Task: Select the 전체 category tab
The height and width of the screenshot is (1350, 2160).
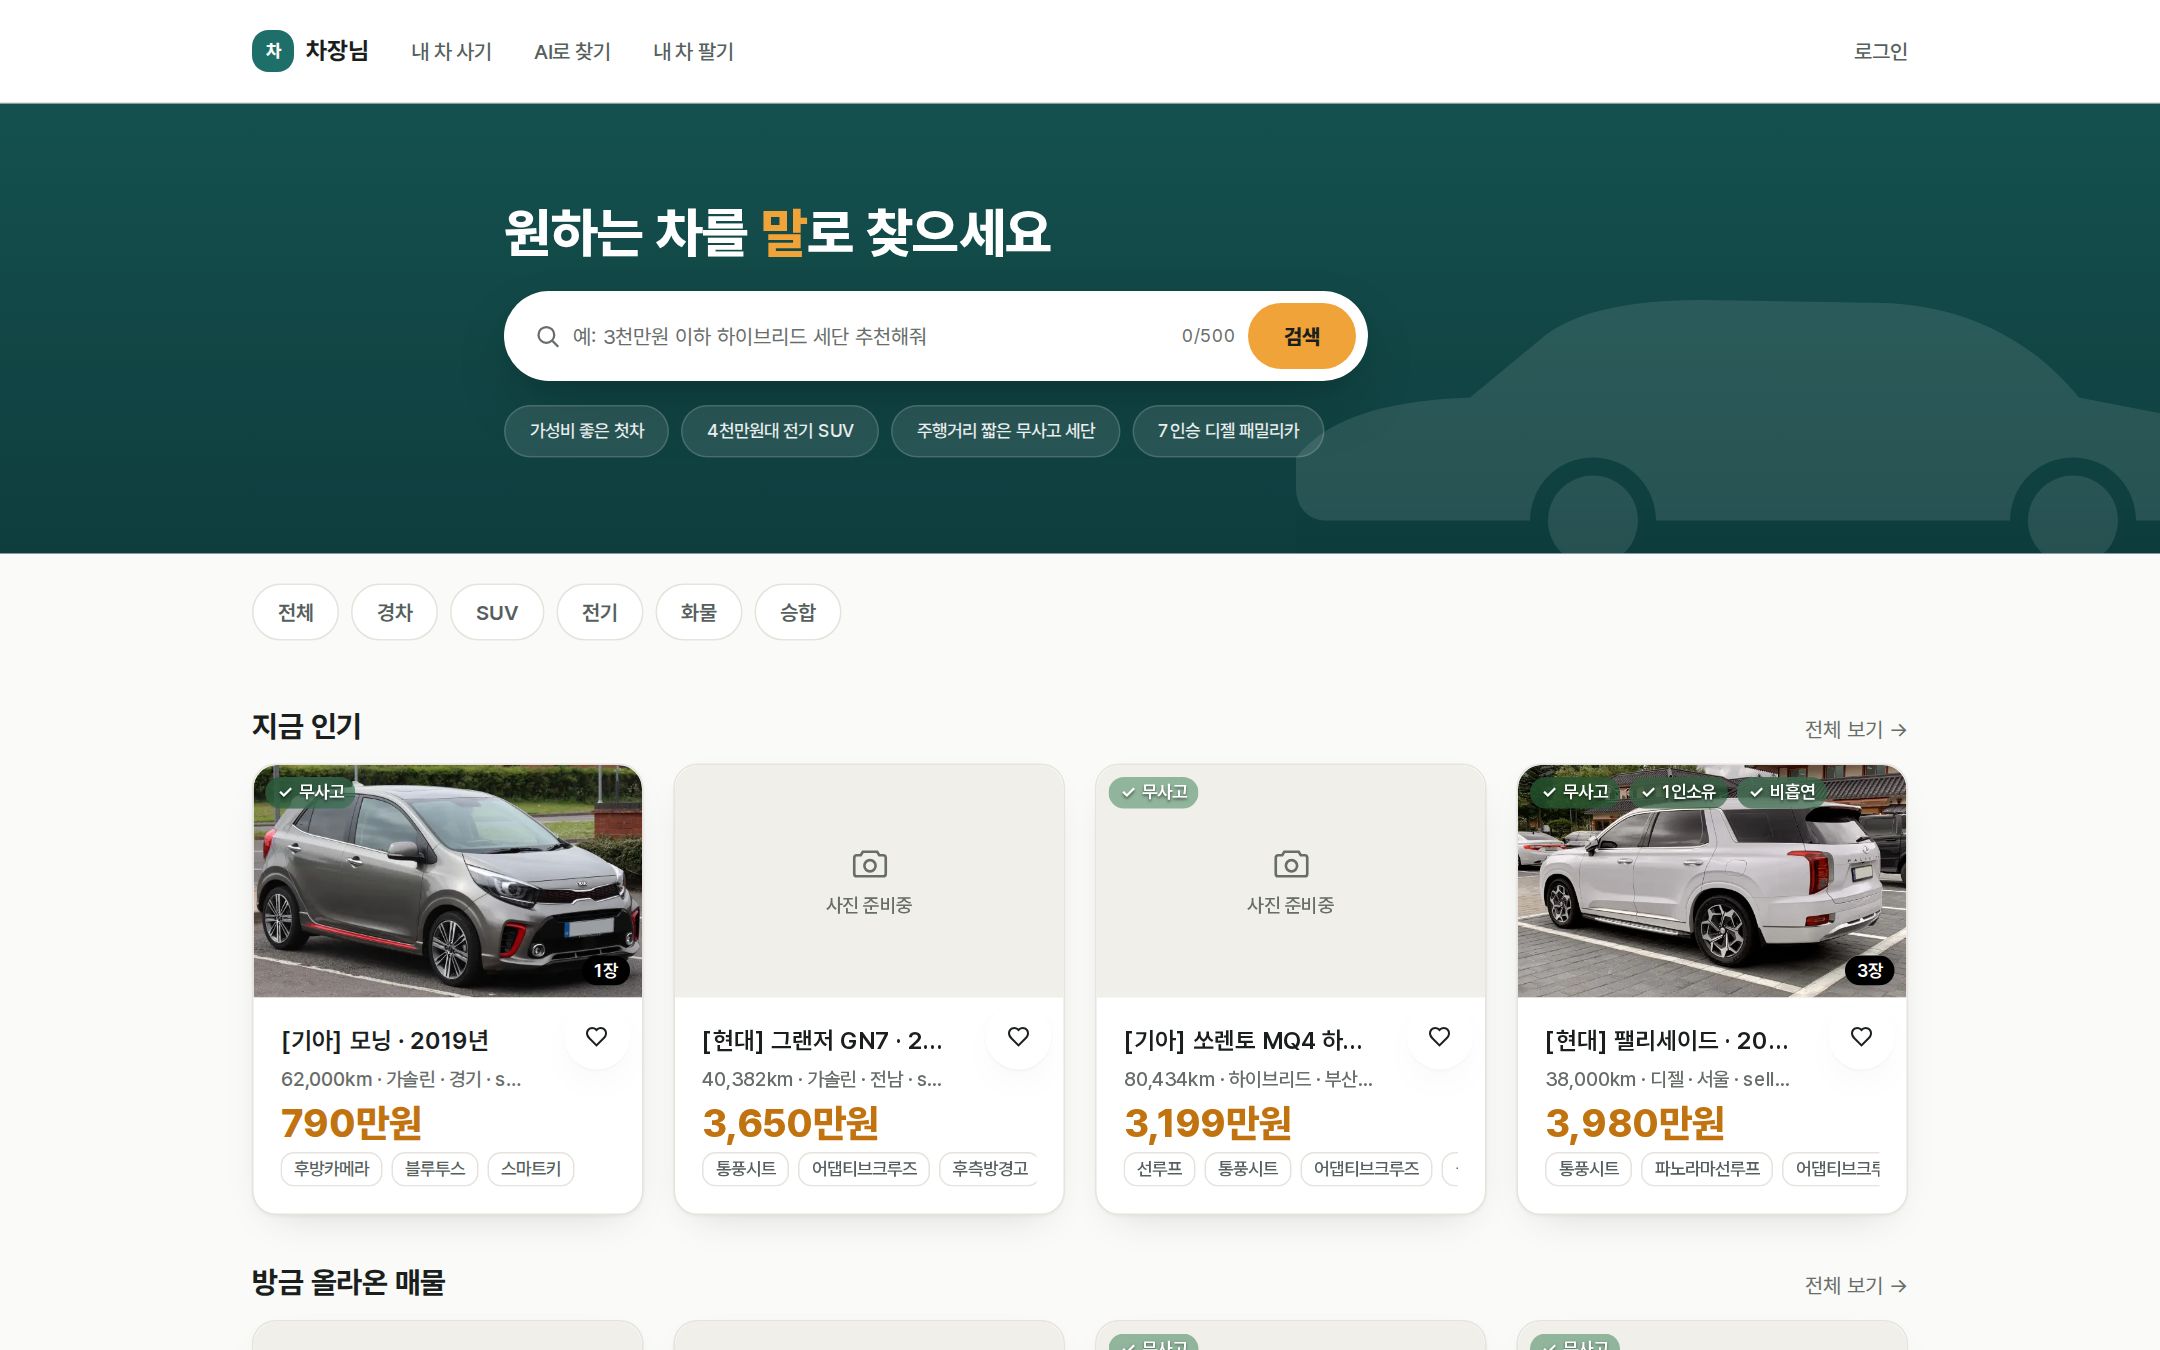Action: pos(295,612)
